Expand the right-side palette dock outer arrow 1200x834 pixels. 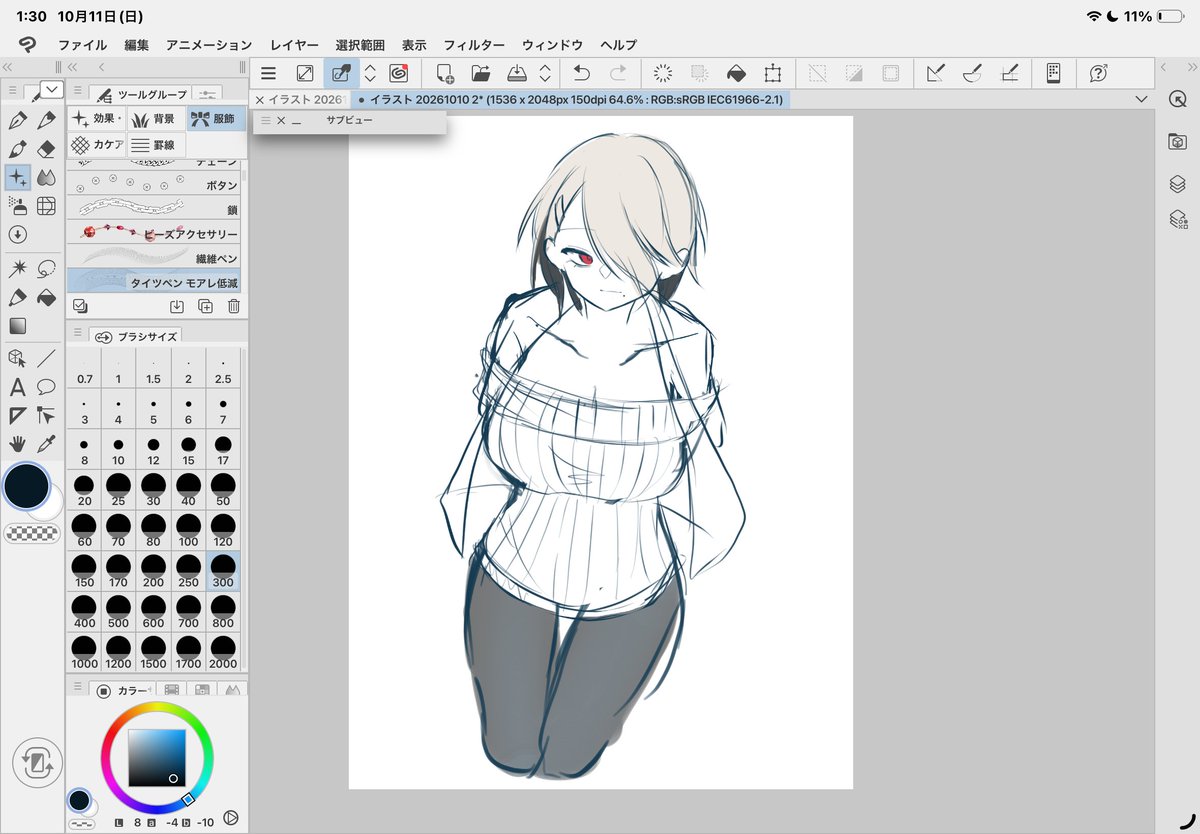[x=1191, y=66]
